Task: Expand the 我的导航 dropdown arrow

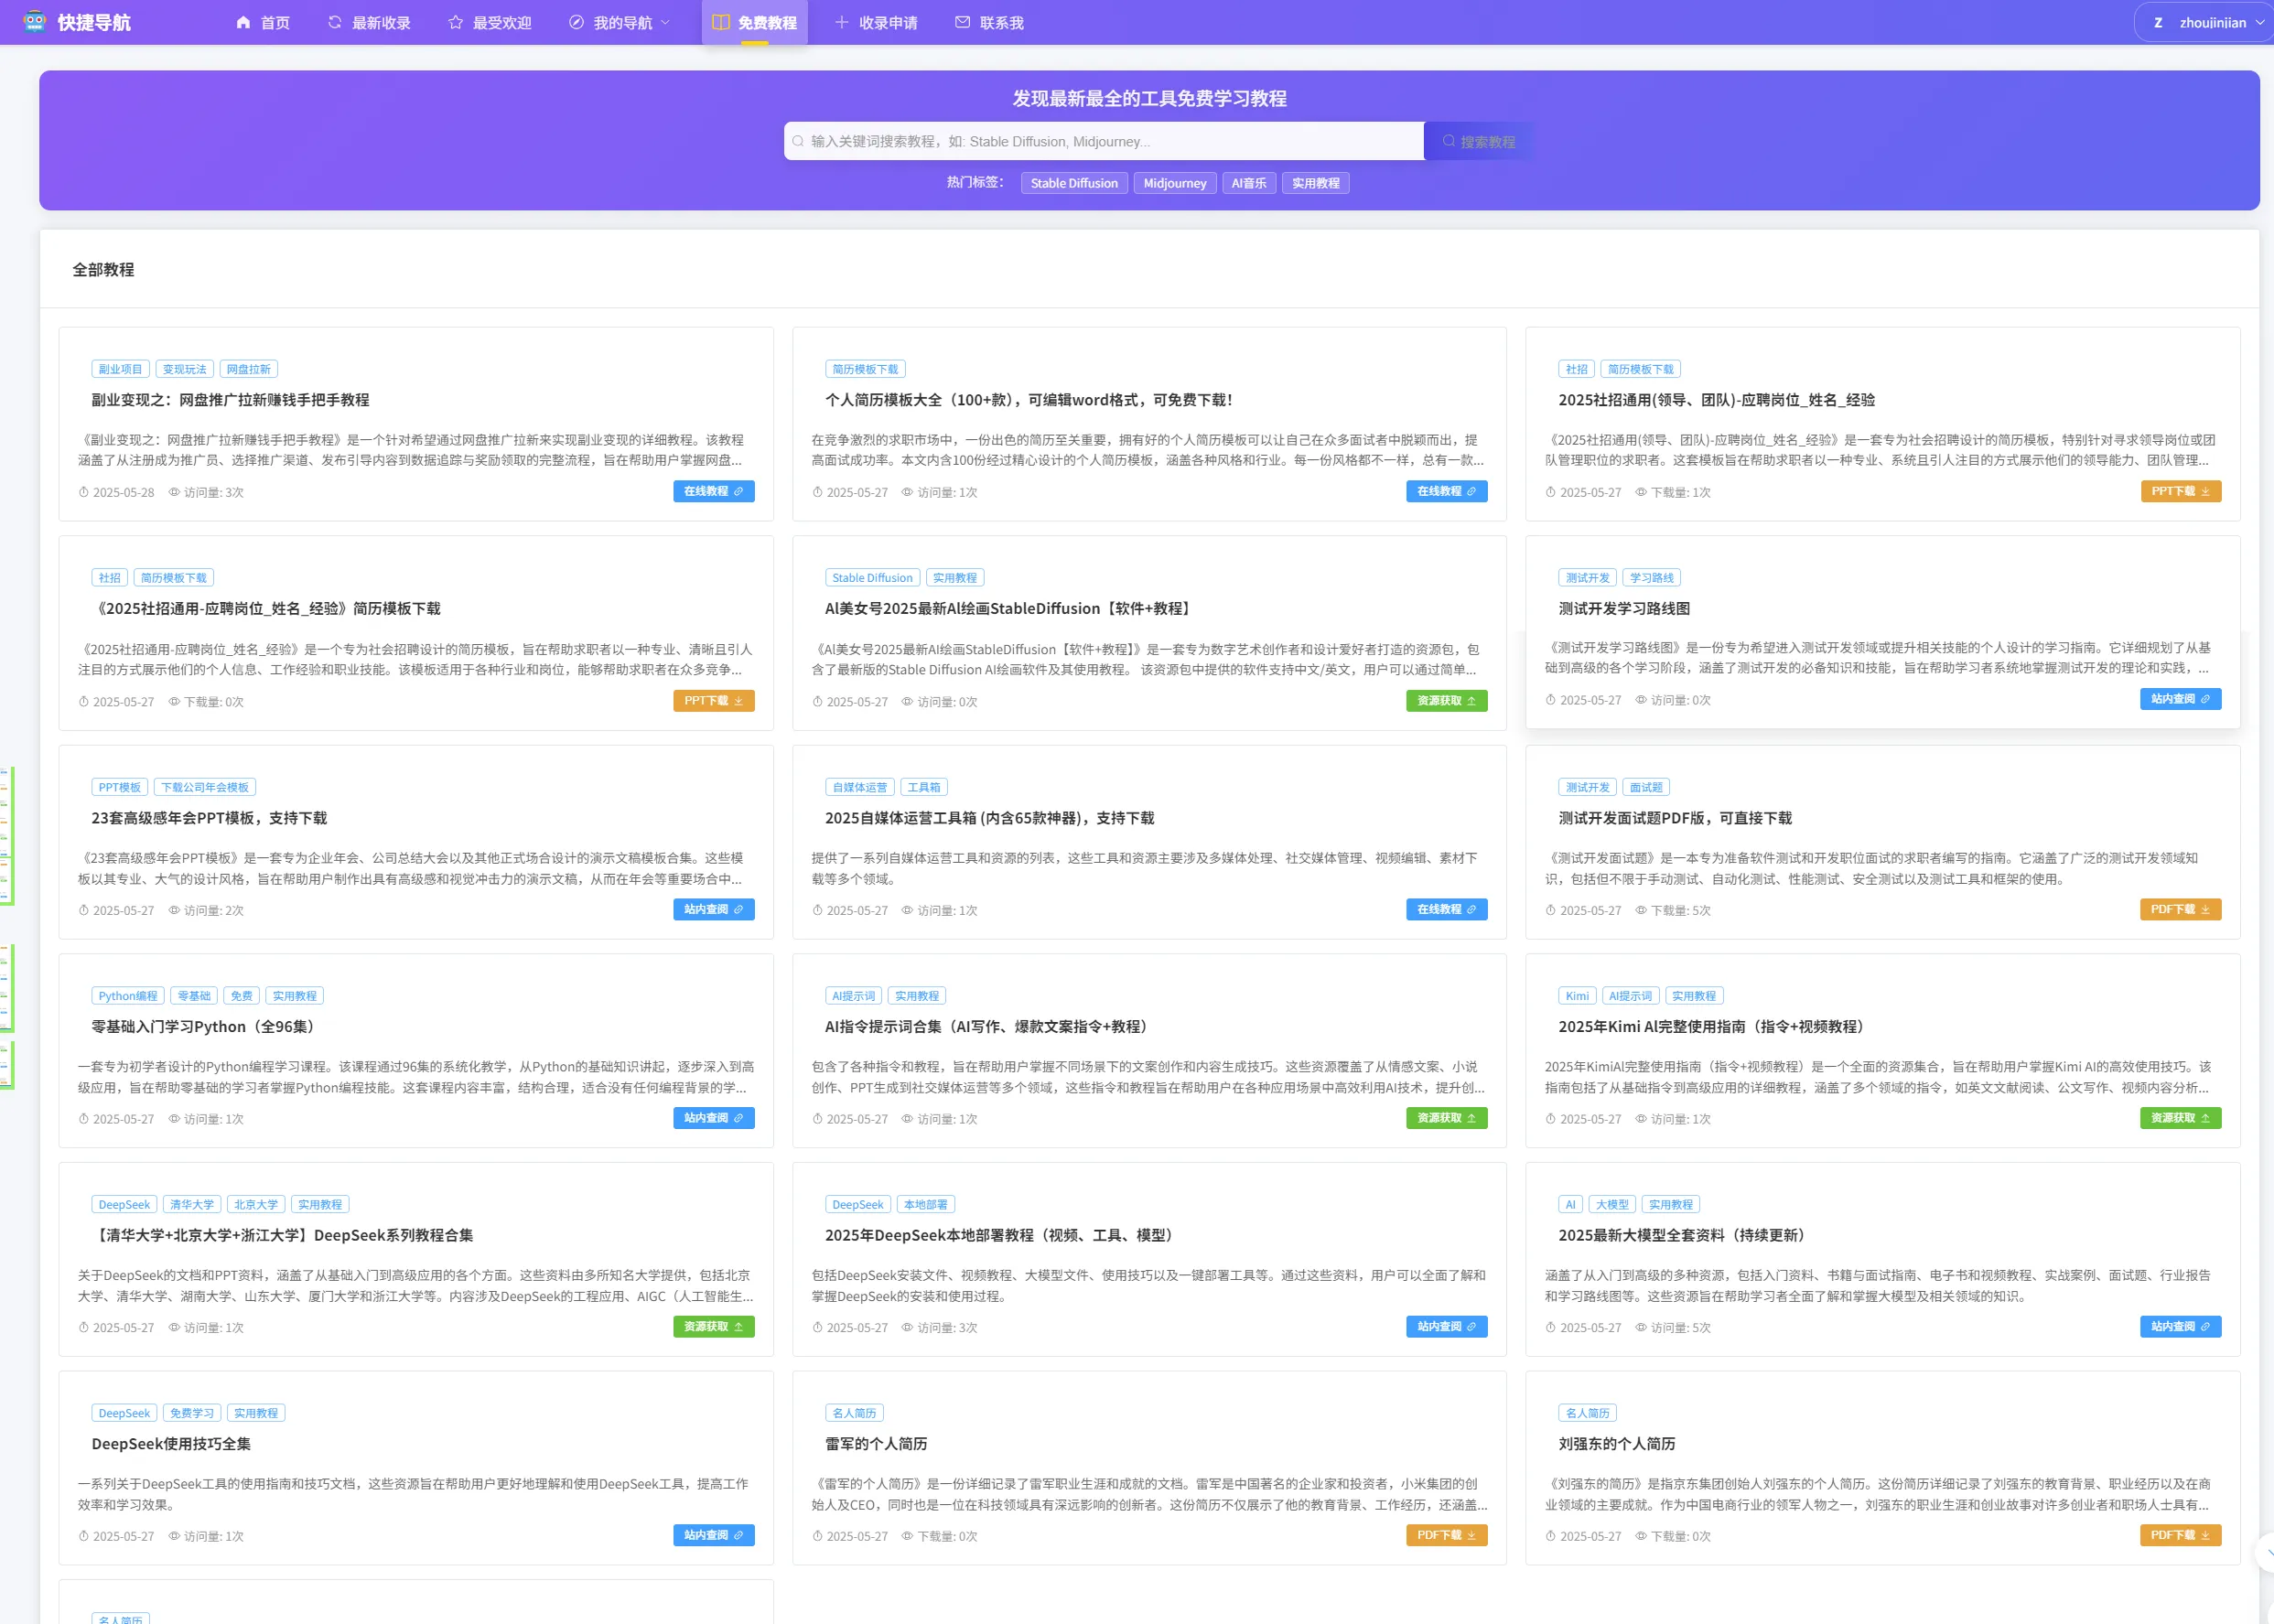Action: pos(666,22)
